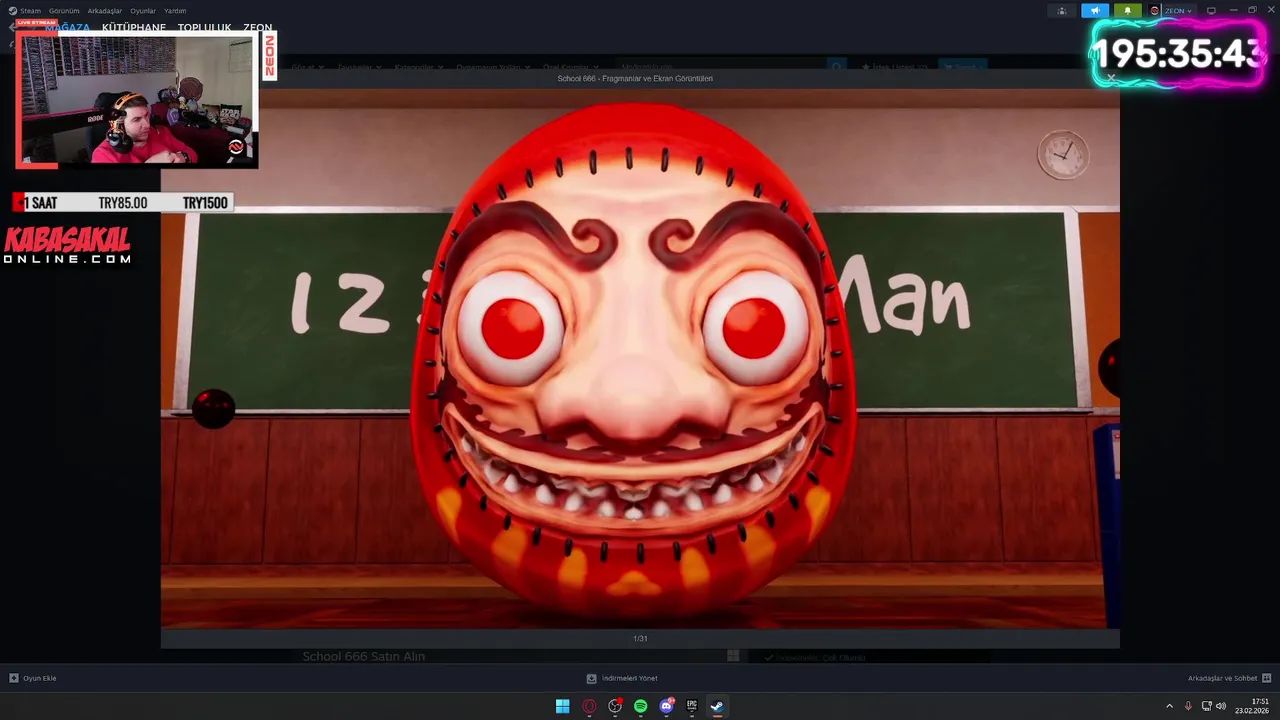Click the Windows icon beside the purchase heading
Viewport: 1280px width, 720px height.
click(x=733, y=656)
